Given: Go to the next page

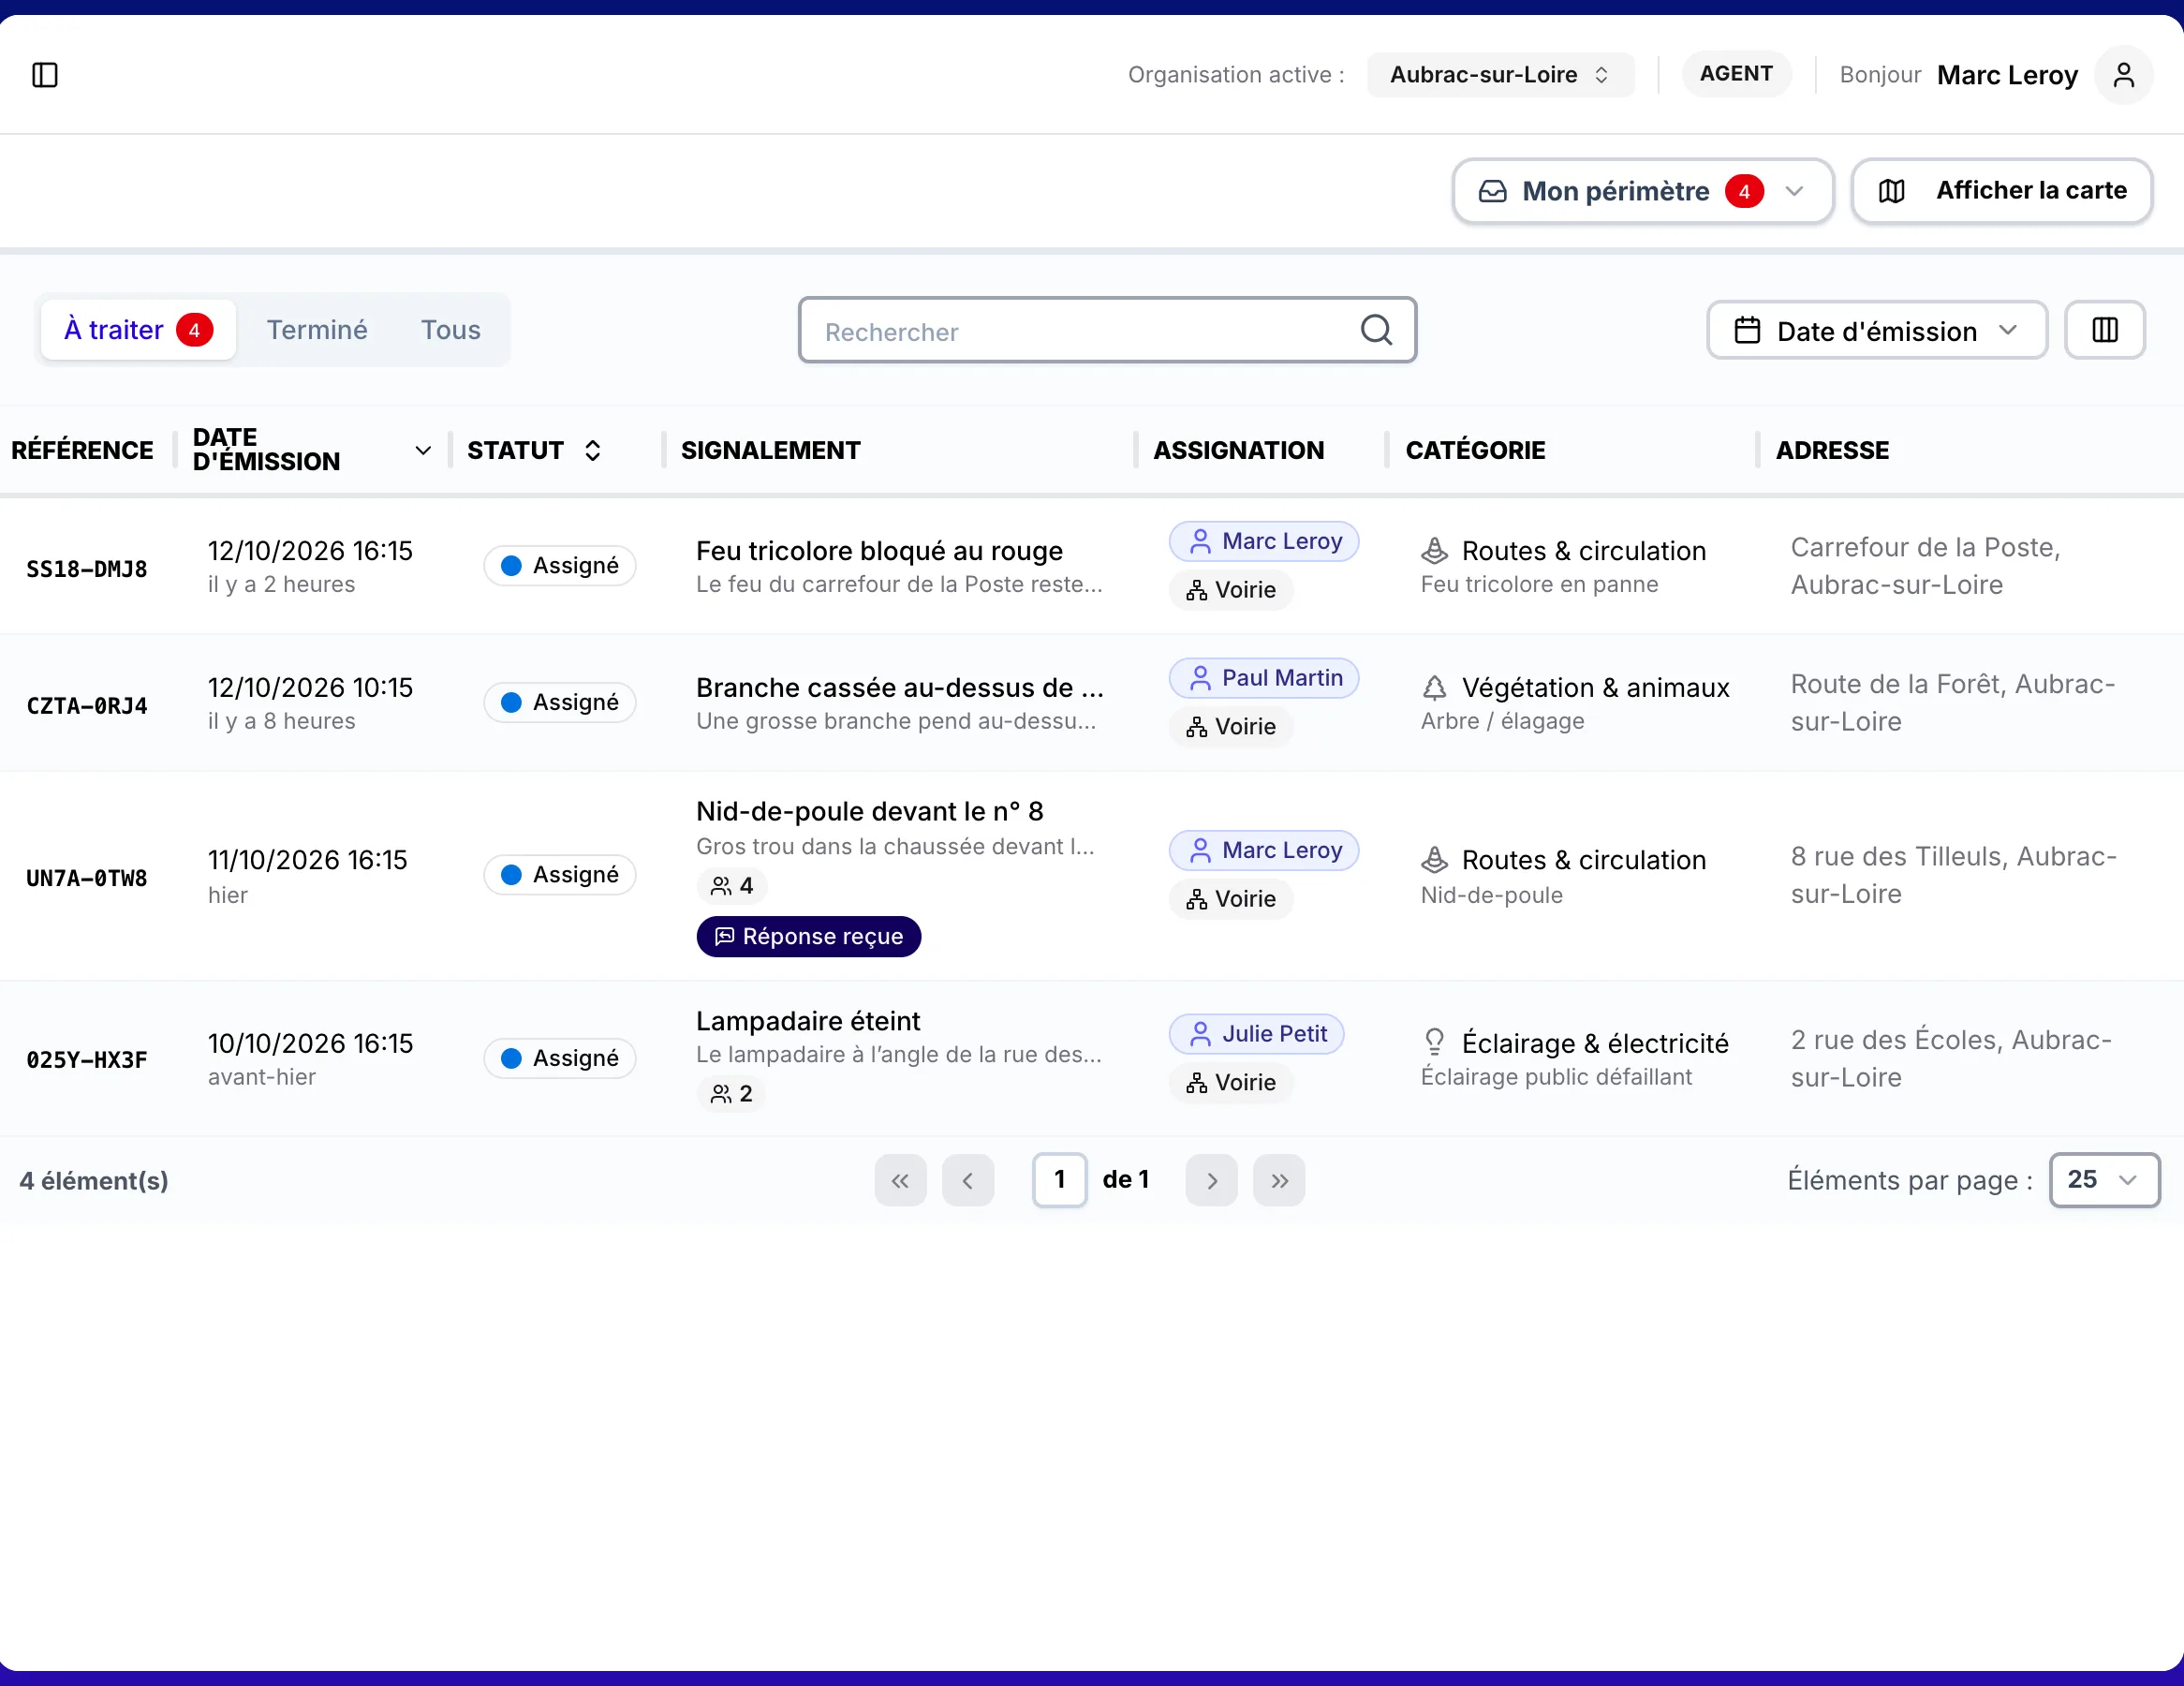Looking at the screenshot, I should point(1211,1180).
